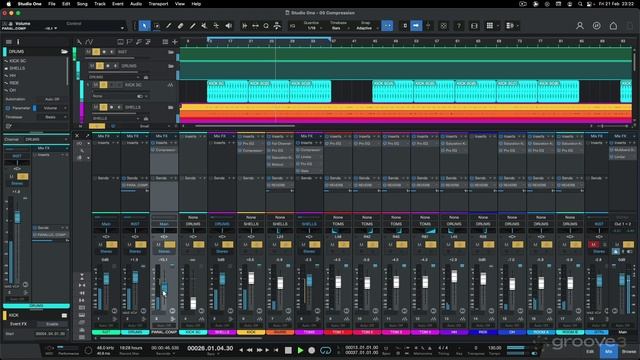The height and width of the screenshot is (360, 640).
Task: Select the Arrow tool in the toolbar
Action: (144, 26)
